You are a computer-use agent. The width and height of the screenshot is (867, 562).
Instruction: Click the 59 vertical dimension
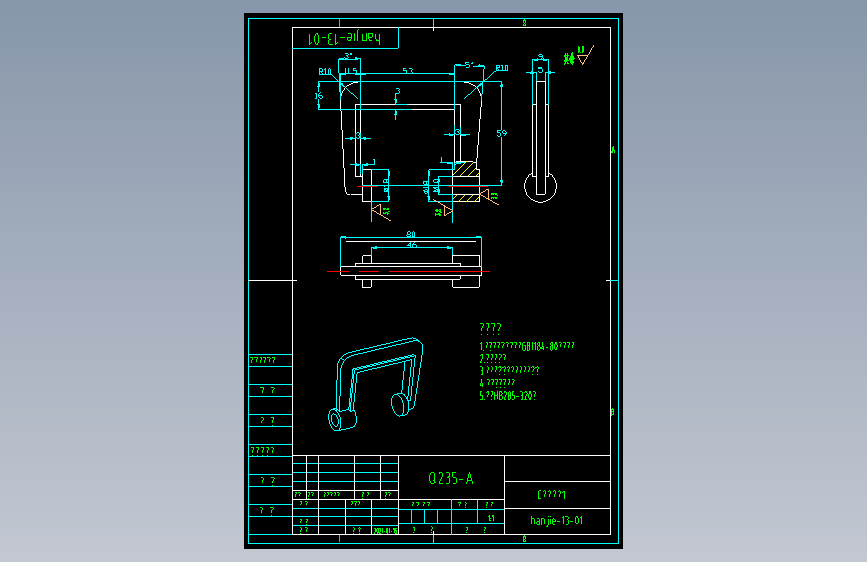(x=502, y=133)
